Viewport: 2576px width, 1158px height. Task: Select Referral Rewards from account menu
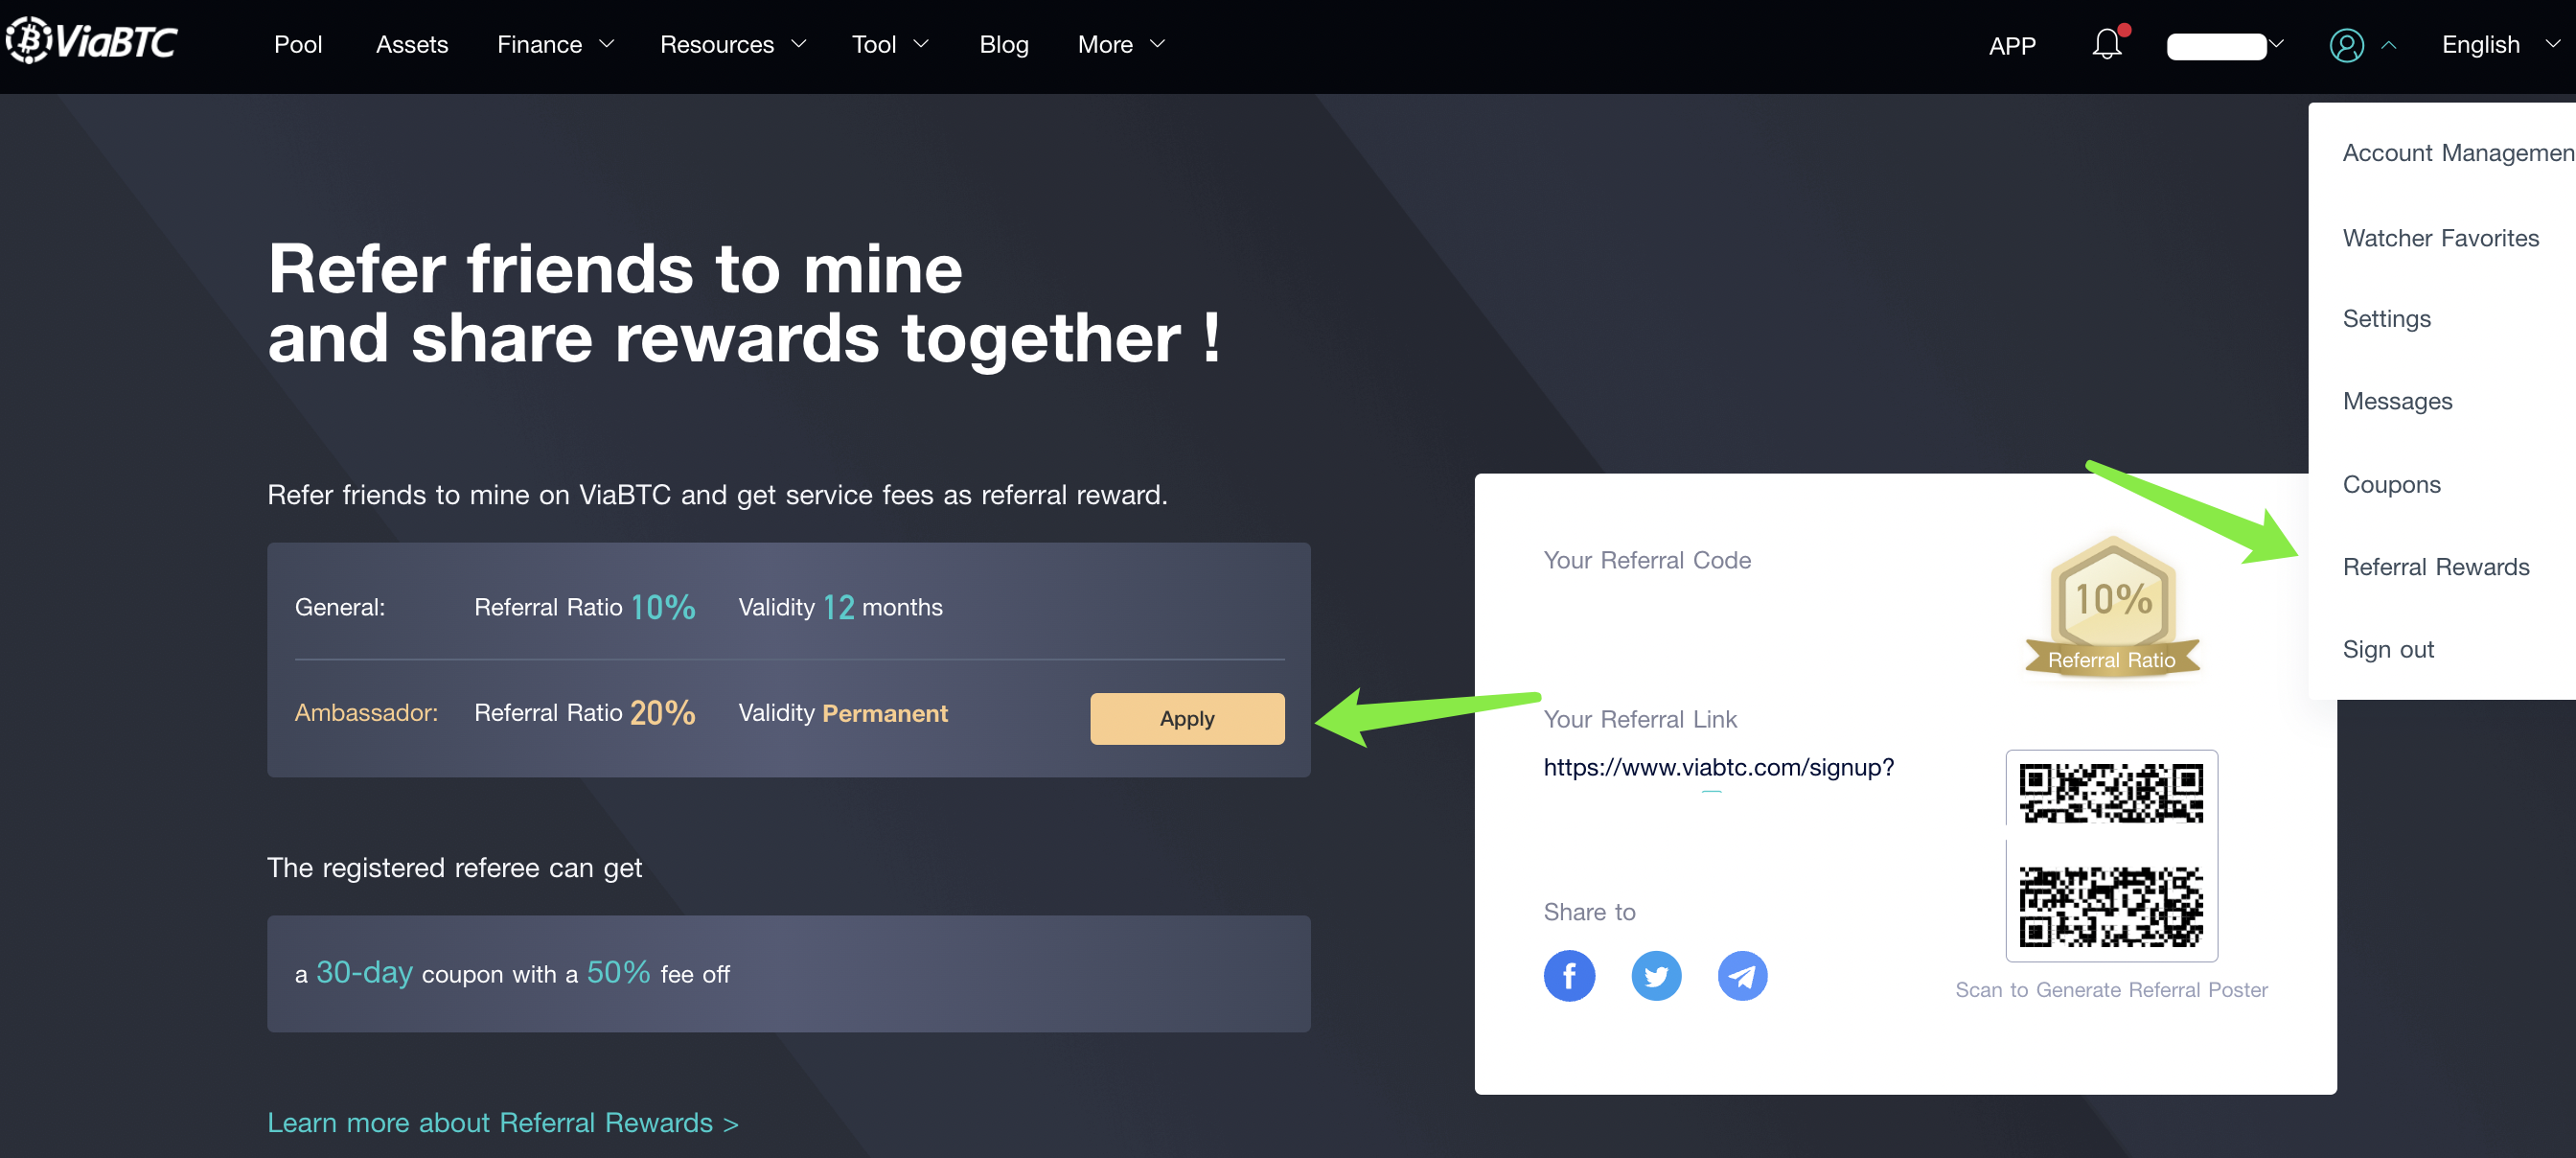pos(2436,567)
